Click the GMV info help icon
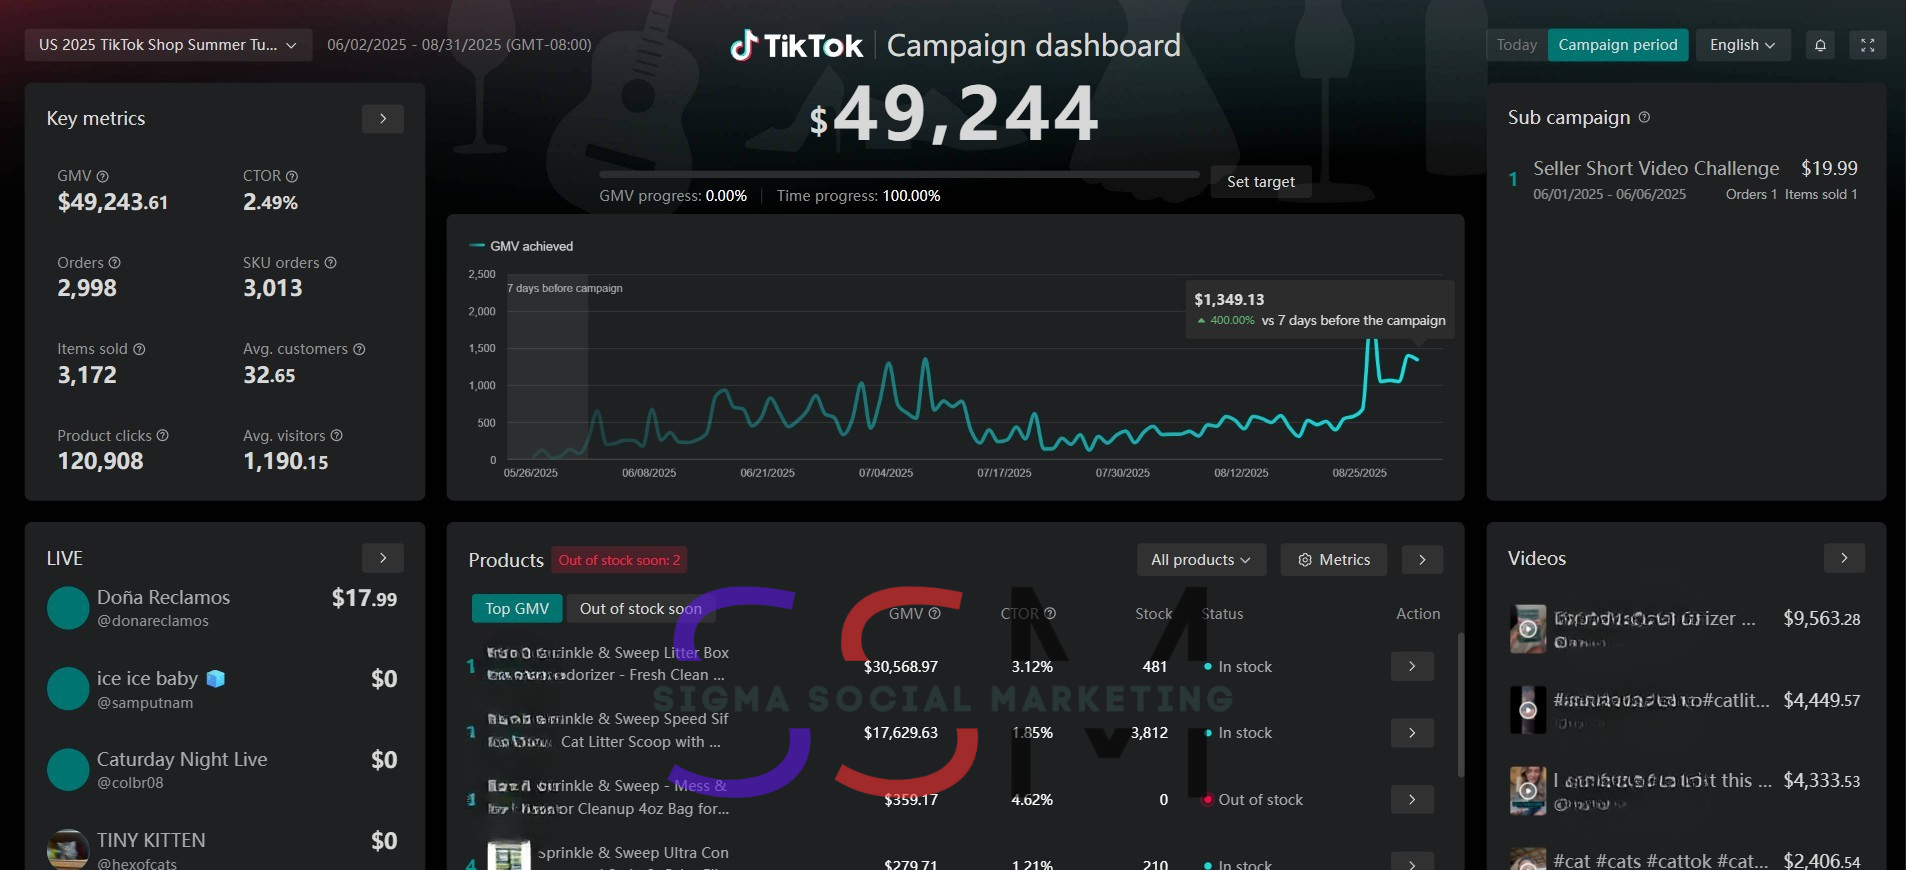 click(x=102, y=176)
